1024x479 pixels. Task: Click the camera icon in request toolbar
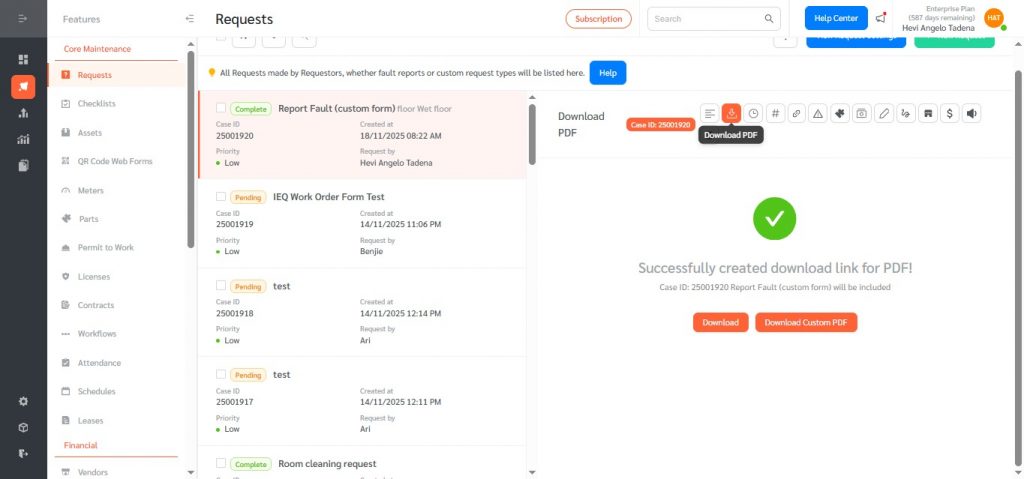point(861,114)
